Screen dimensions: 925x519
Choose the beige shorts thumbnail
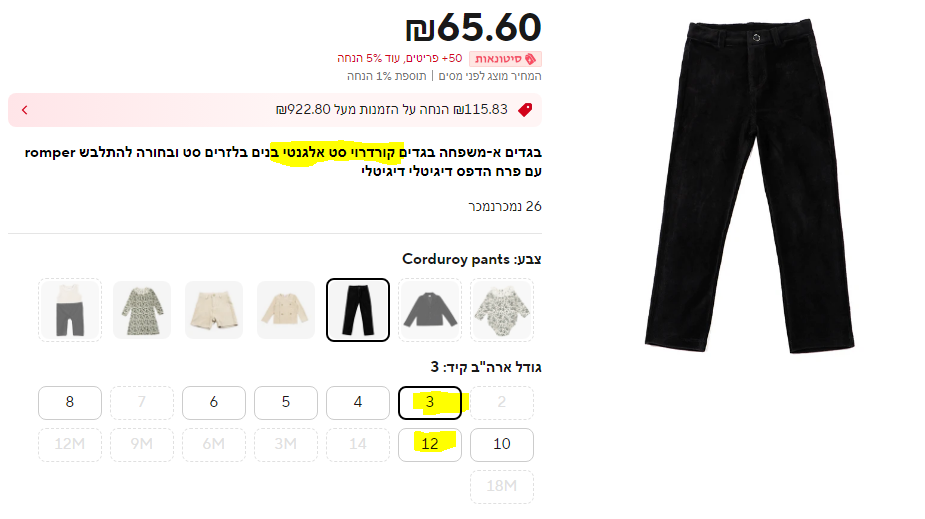tap(214, 310)
